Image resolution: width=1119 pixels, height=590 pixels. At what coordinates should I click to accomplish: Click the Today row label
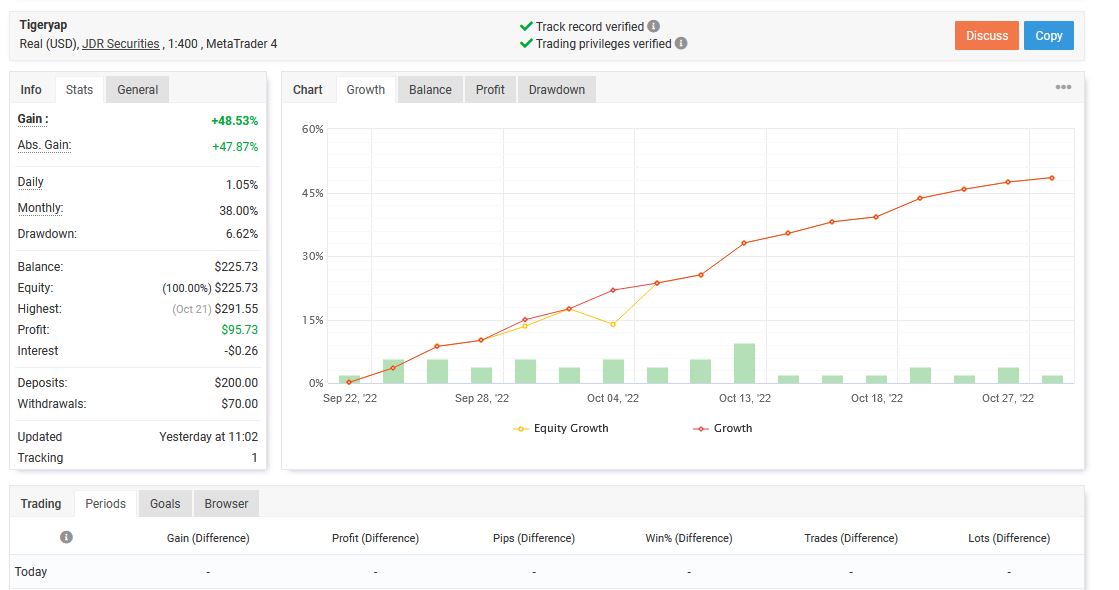click(31, 571)
